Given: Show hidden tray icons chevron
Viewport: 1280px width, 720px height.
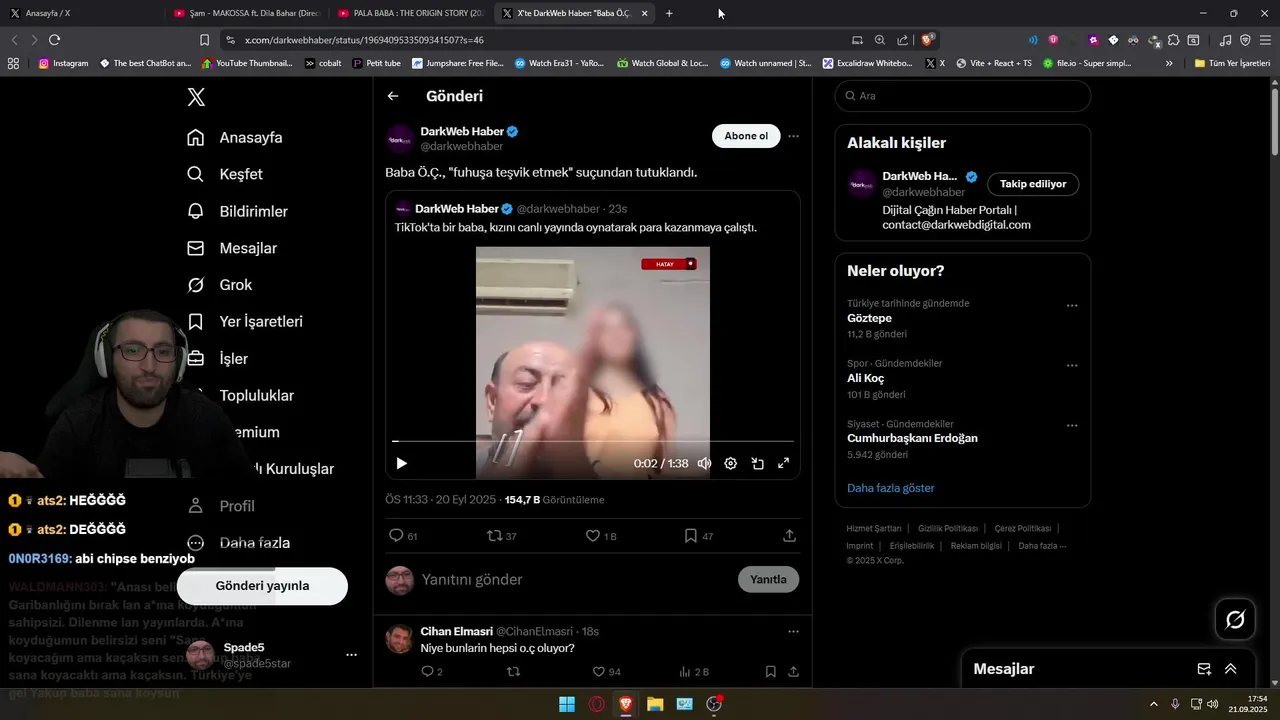Looking at the screenshot, I should tap(1153, 704).
